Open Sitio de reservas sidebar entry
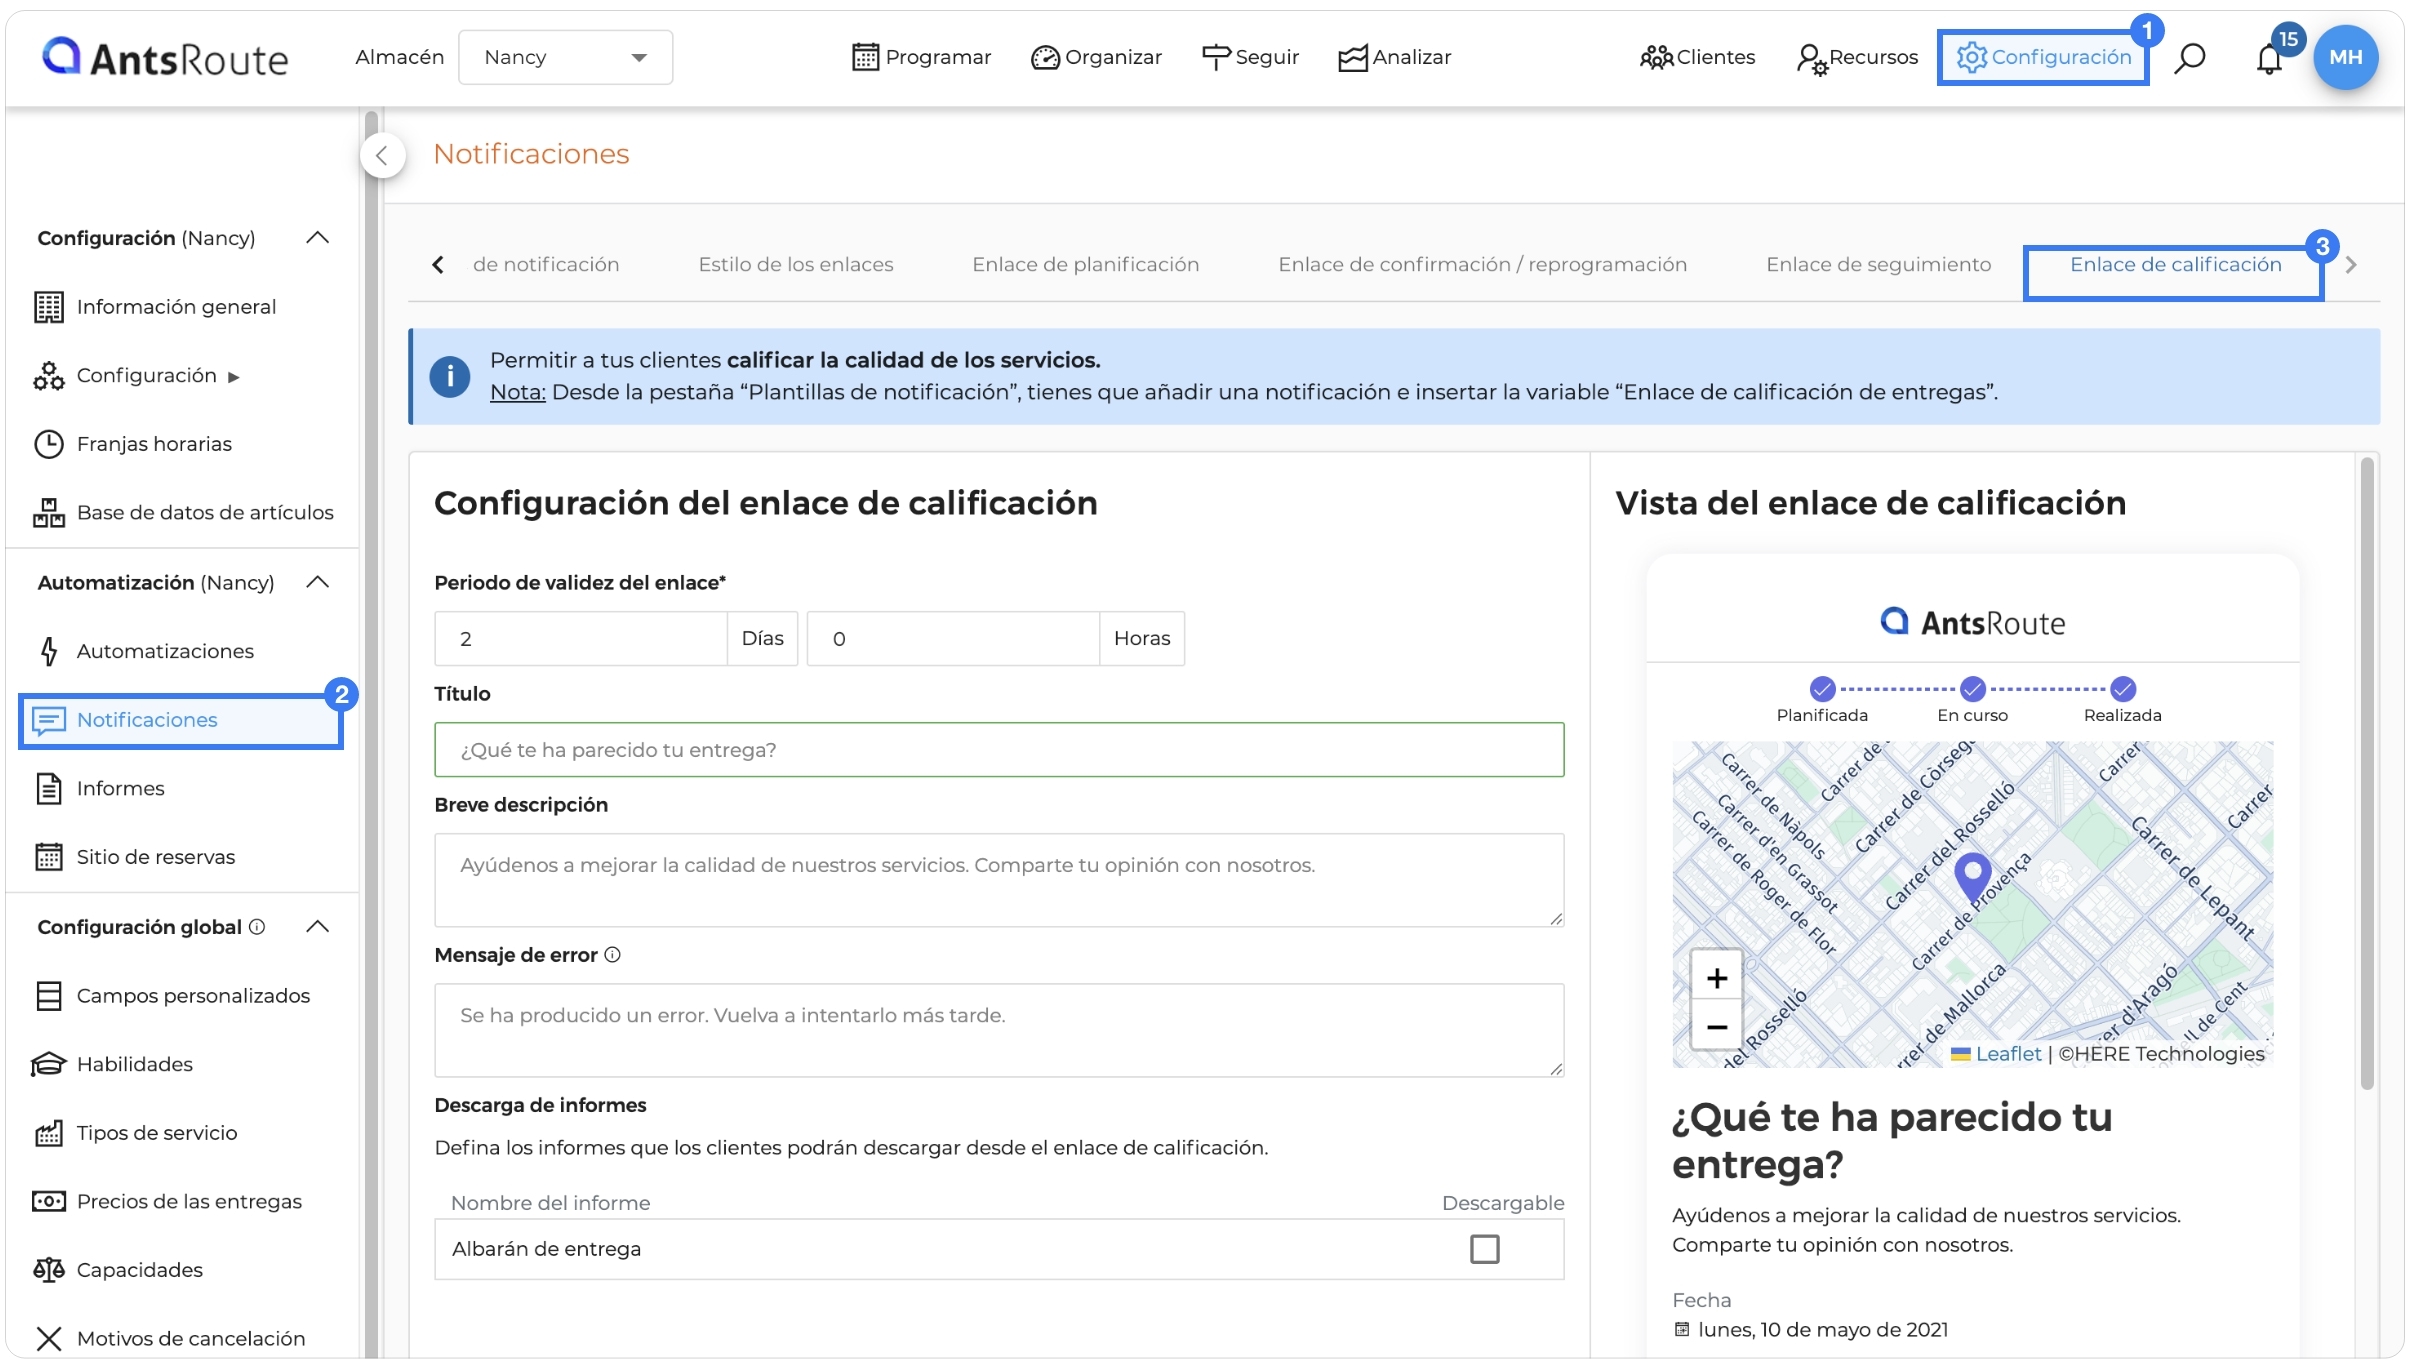Screen dimensions: 2410x1371 (x=156, y=857)
